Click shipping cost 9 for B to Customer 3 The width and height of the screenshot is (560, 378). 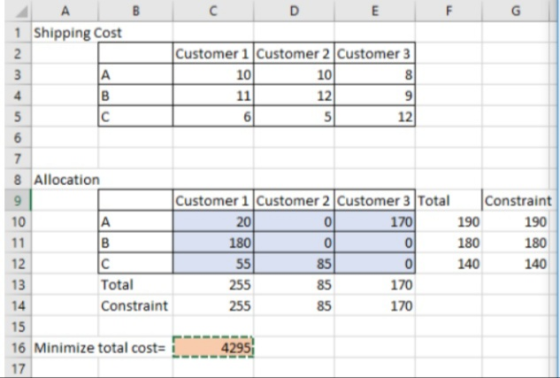pos(375,96)
